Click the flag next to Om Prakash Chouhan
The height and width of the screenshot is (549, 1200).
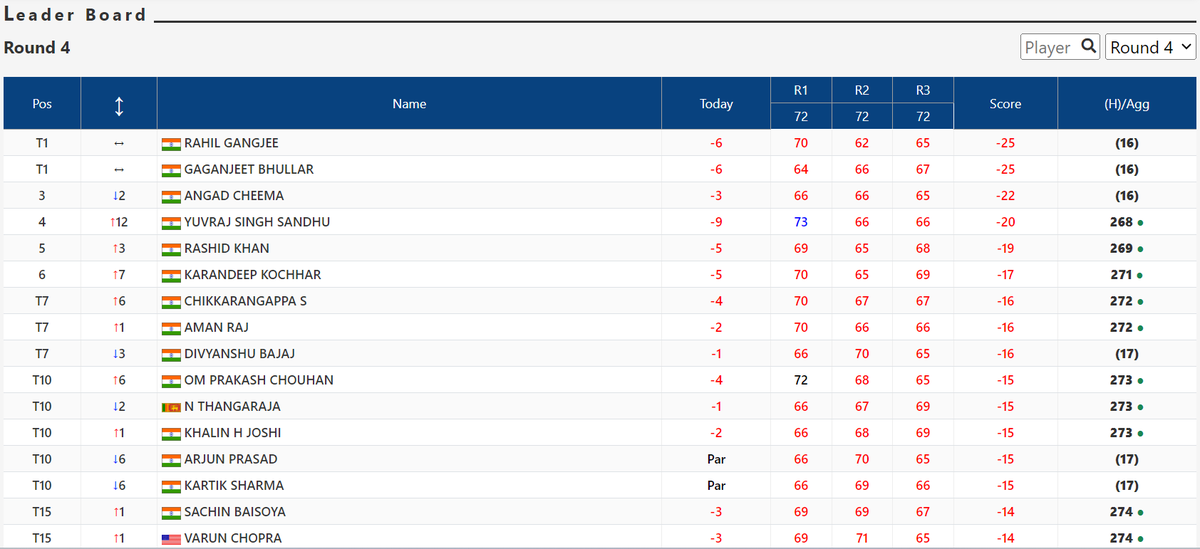coord(171,381)
